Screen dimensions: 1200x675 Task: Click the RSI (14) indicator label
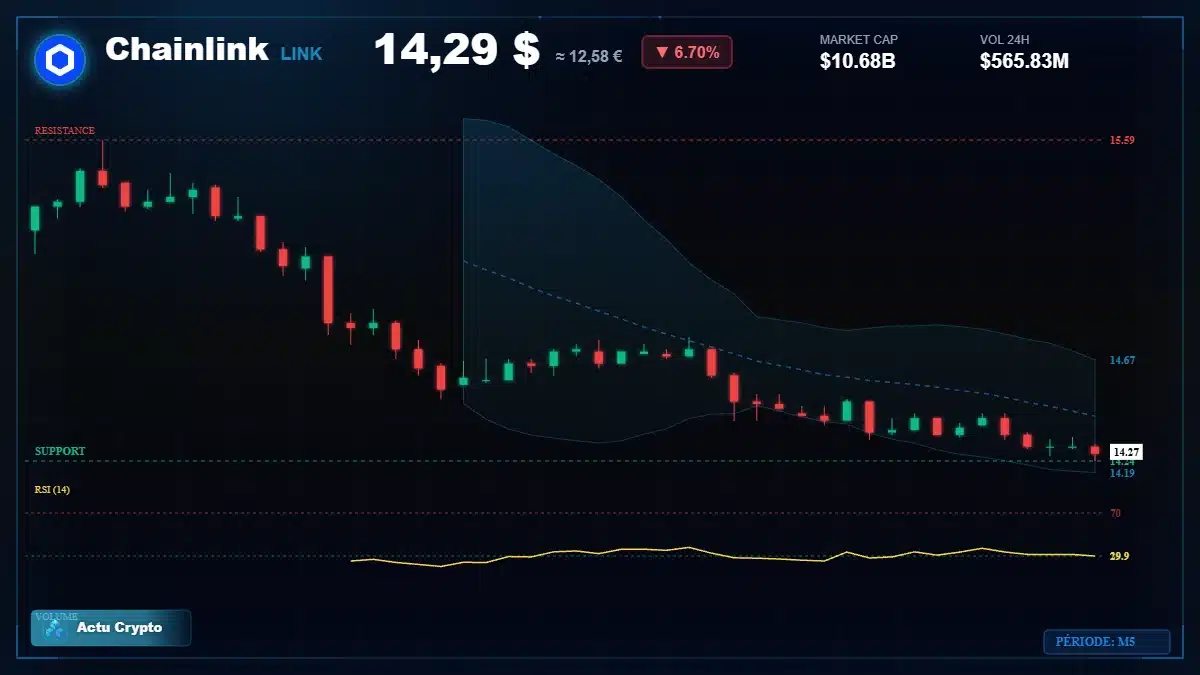click(52, 490)
